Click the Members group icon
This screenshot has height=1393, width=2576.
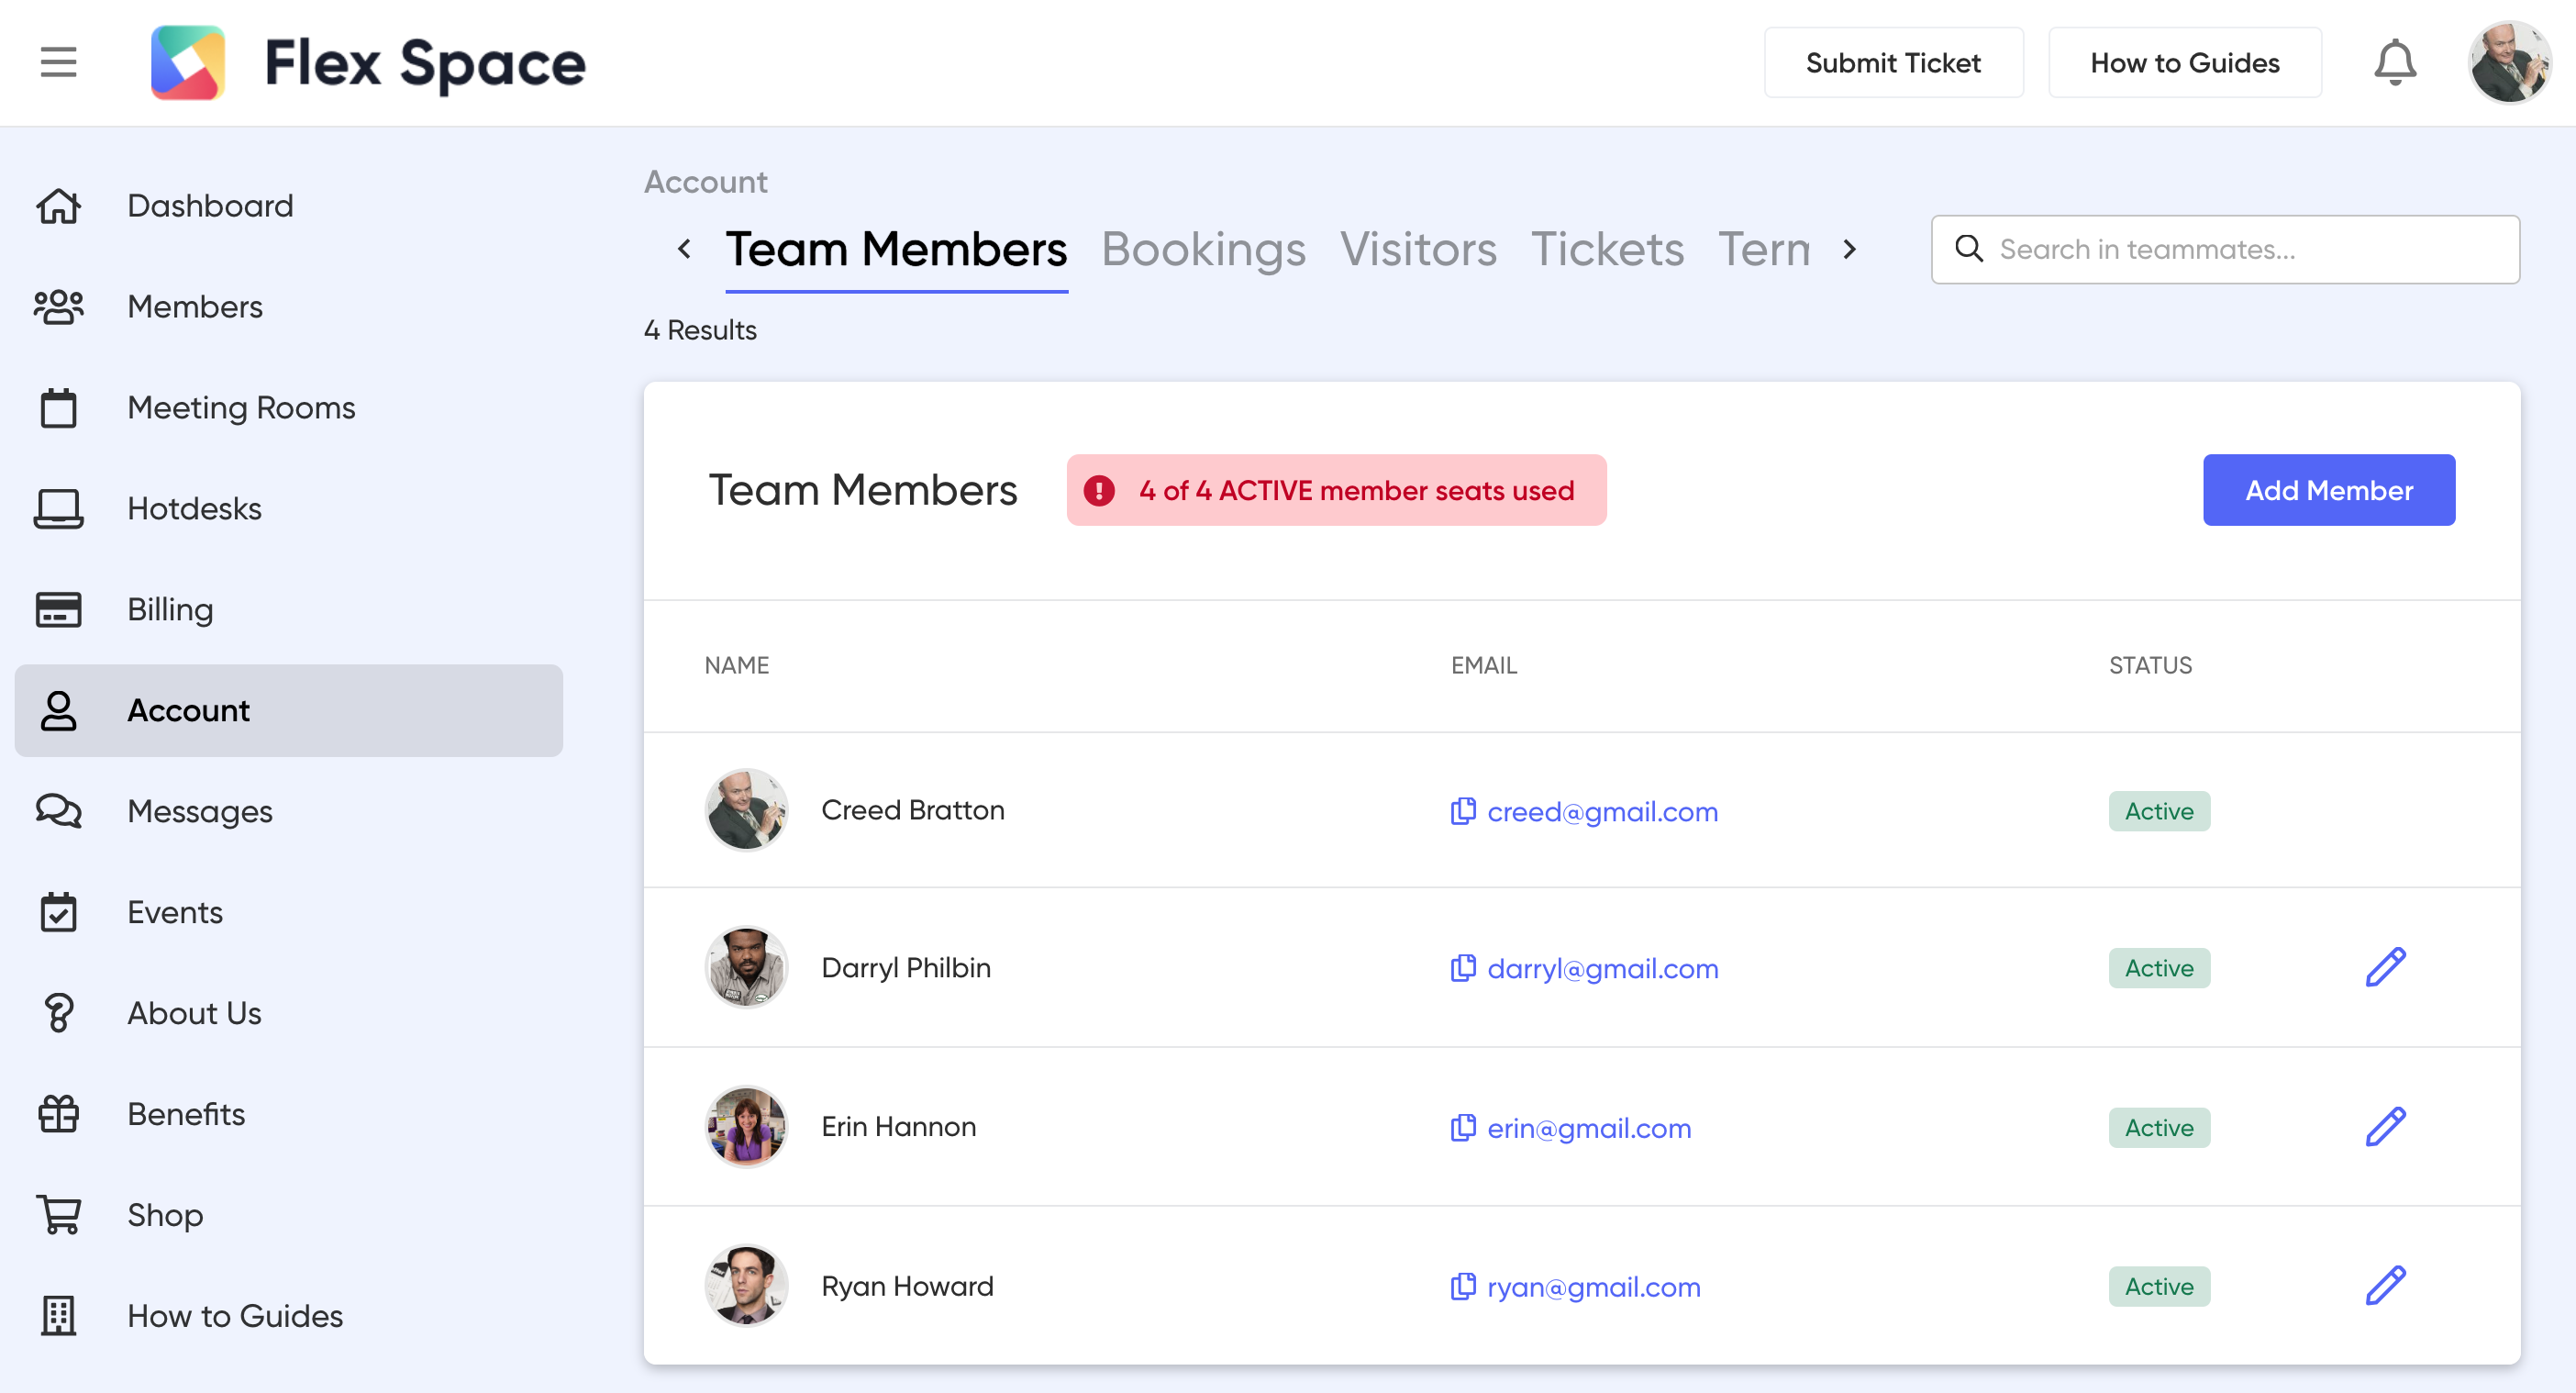[x=58, y=307]
